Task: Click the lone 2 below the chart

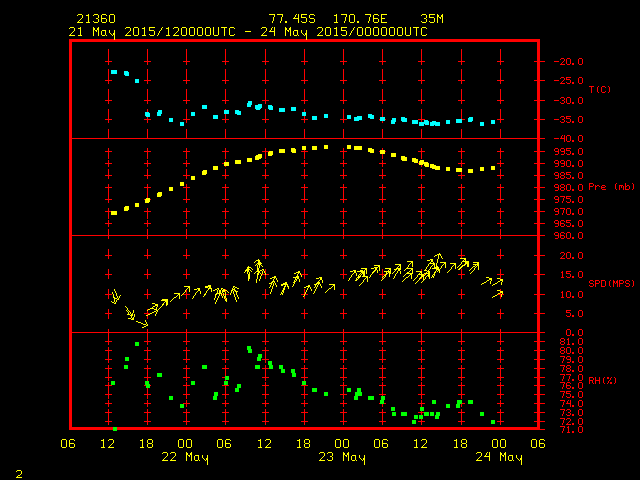Action: 19,474
